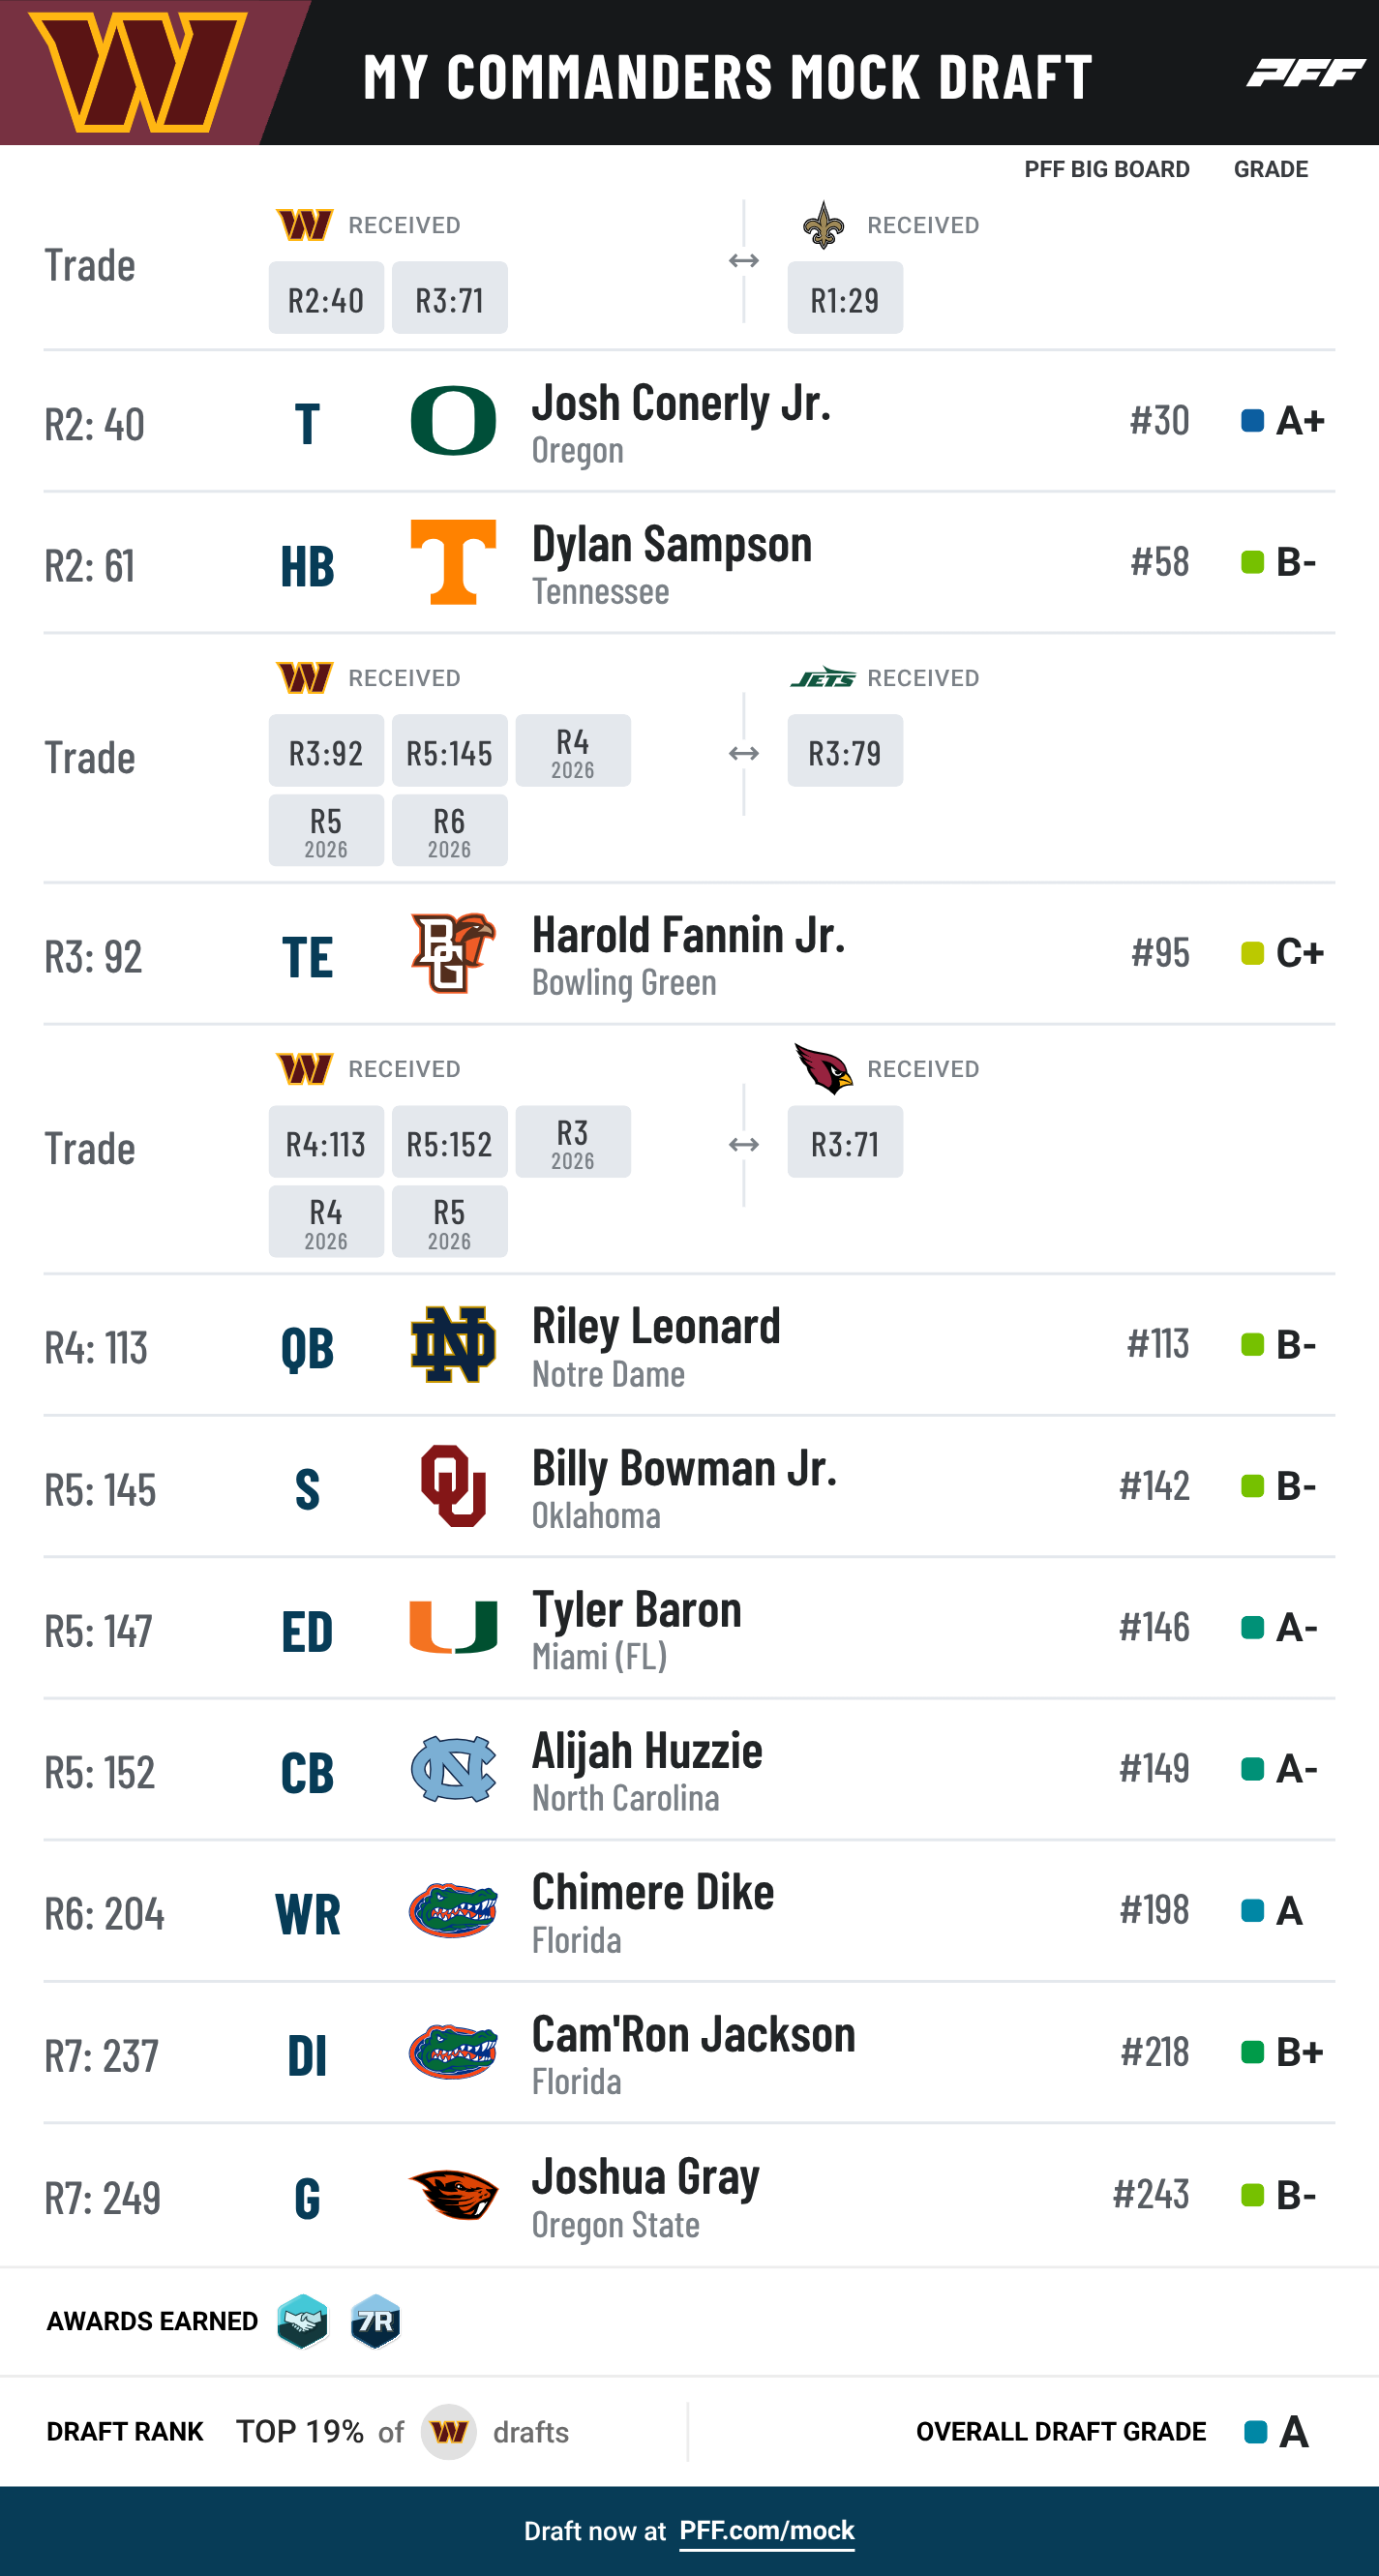
Task: Click the handshake trade award badge
Action: (x=302, y=2321)
